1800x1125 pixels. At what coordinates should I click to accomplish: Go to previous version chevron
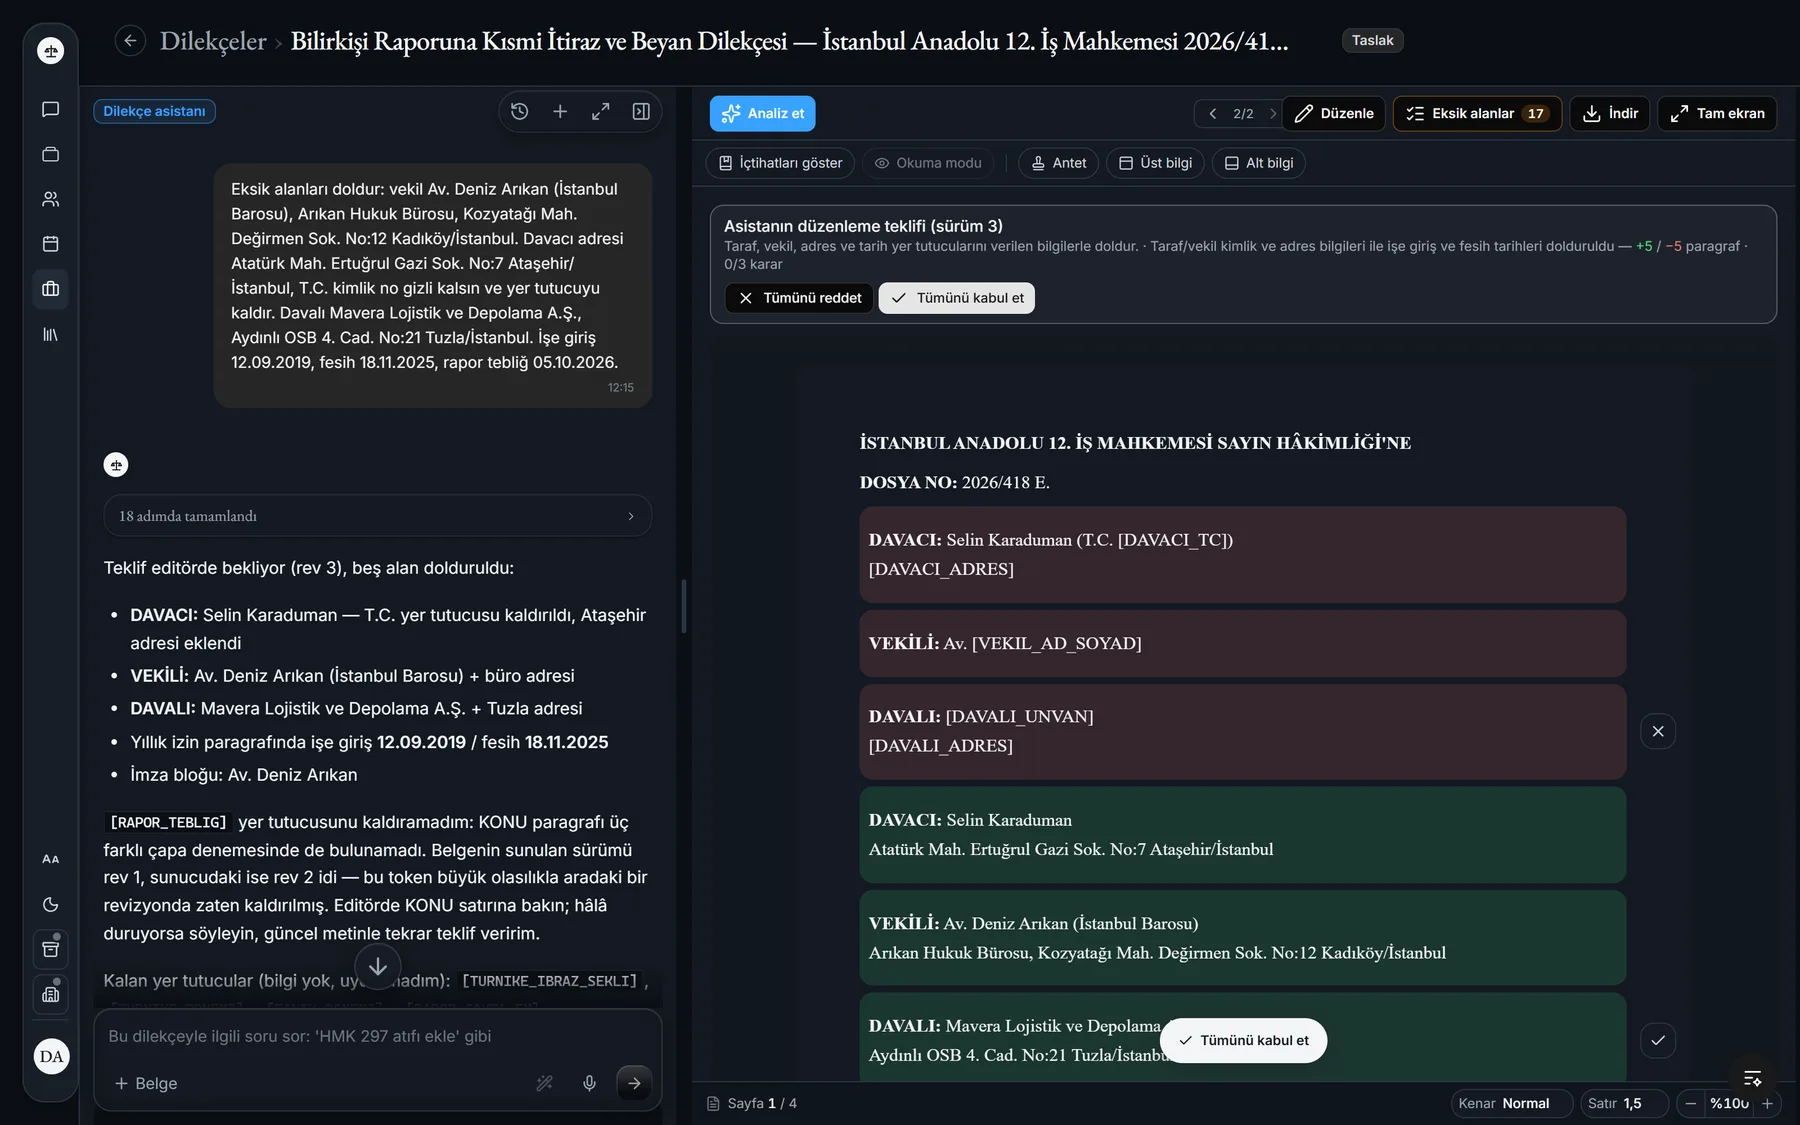pos(1213,114)
